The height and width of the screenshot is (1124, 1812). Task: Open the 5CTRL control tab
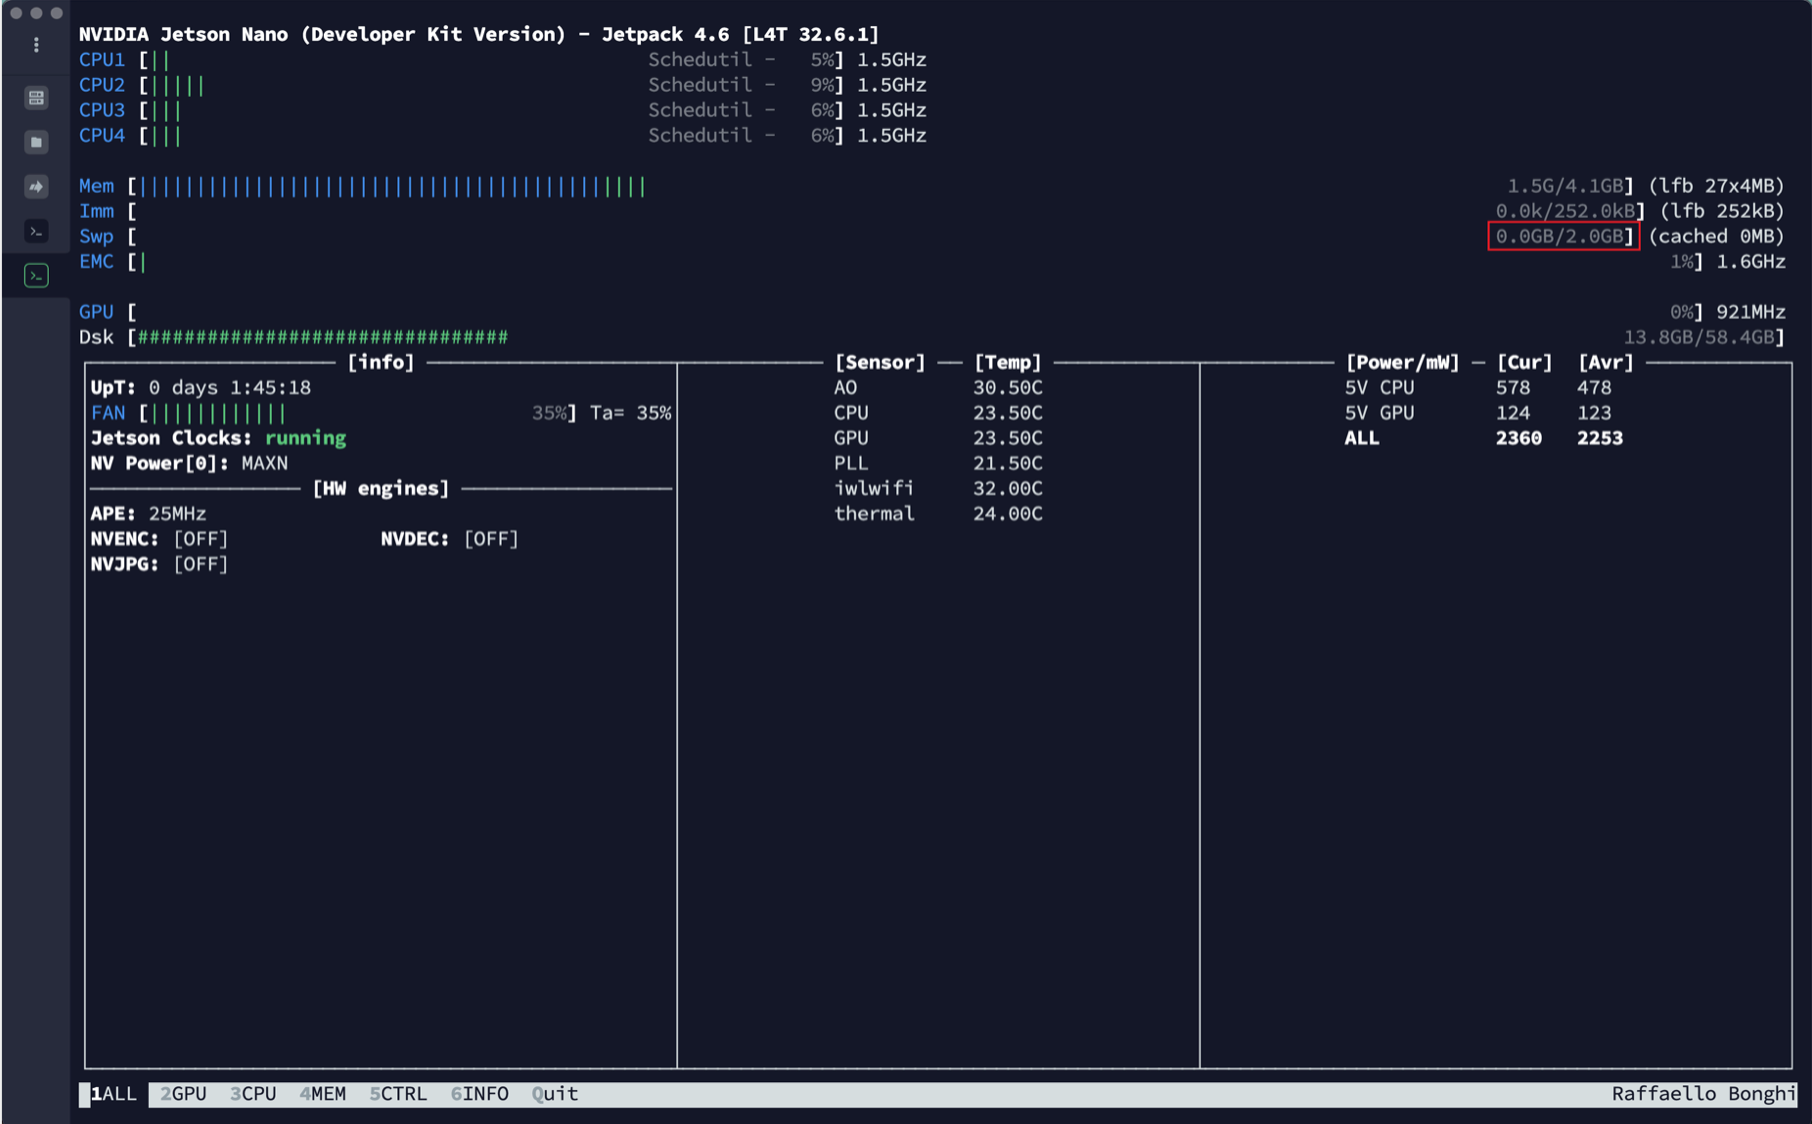pos(398,1094)
